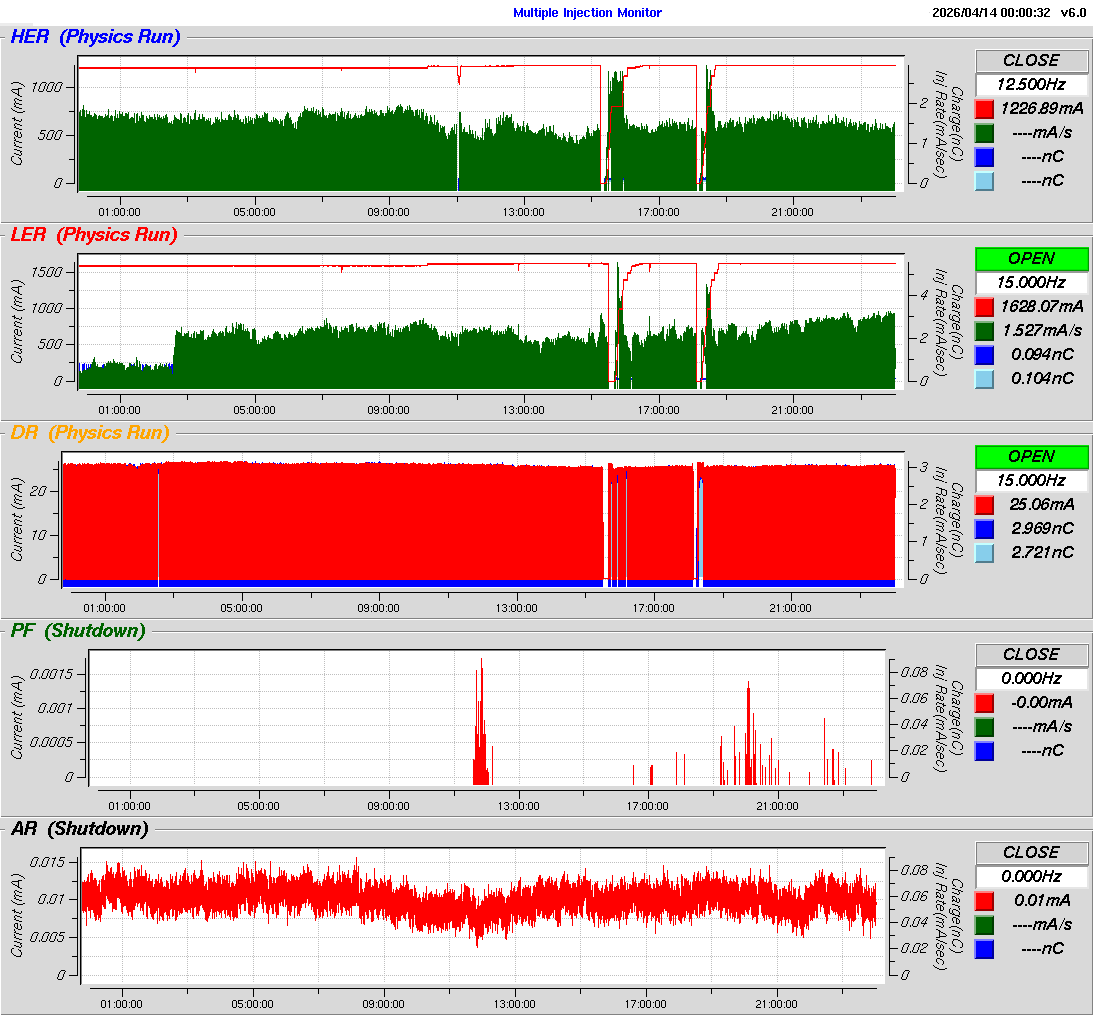This screenshot has width=1093, height=1015.
Task: Click the HER 12.500Hz frequency field
Action: [1031, 84]
